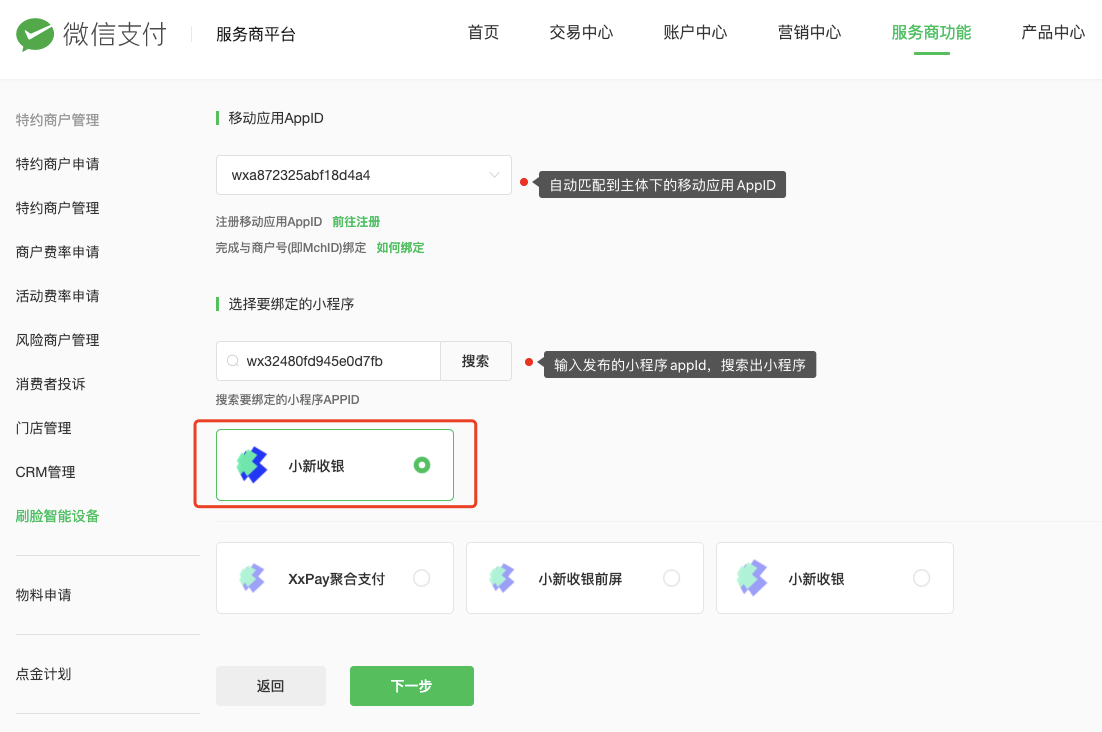Go to 首页 tab
Viewport: 1102px width, 732px height.
point(484,32)
